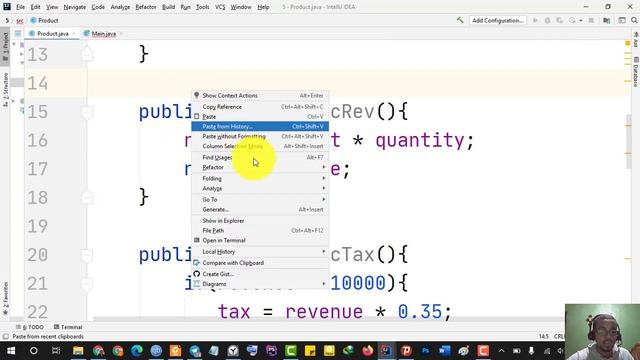This screenshot has width=640, height=360.
Task: Open the Favorites tool window
Action: 5,298
